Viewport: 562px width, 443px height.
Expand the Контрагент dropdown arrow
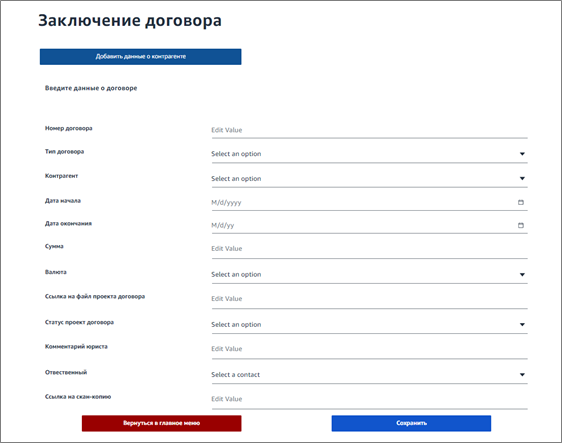coord(522,178)
